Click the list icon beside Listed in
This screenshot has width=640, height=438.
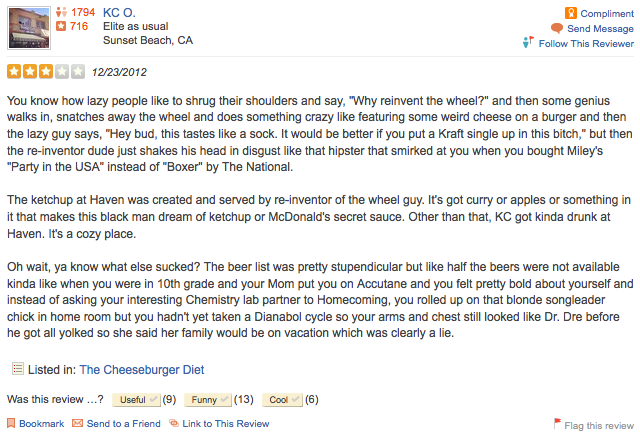pyautogui.click(x=15, y=370)
